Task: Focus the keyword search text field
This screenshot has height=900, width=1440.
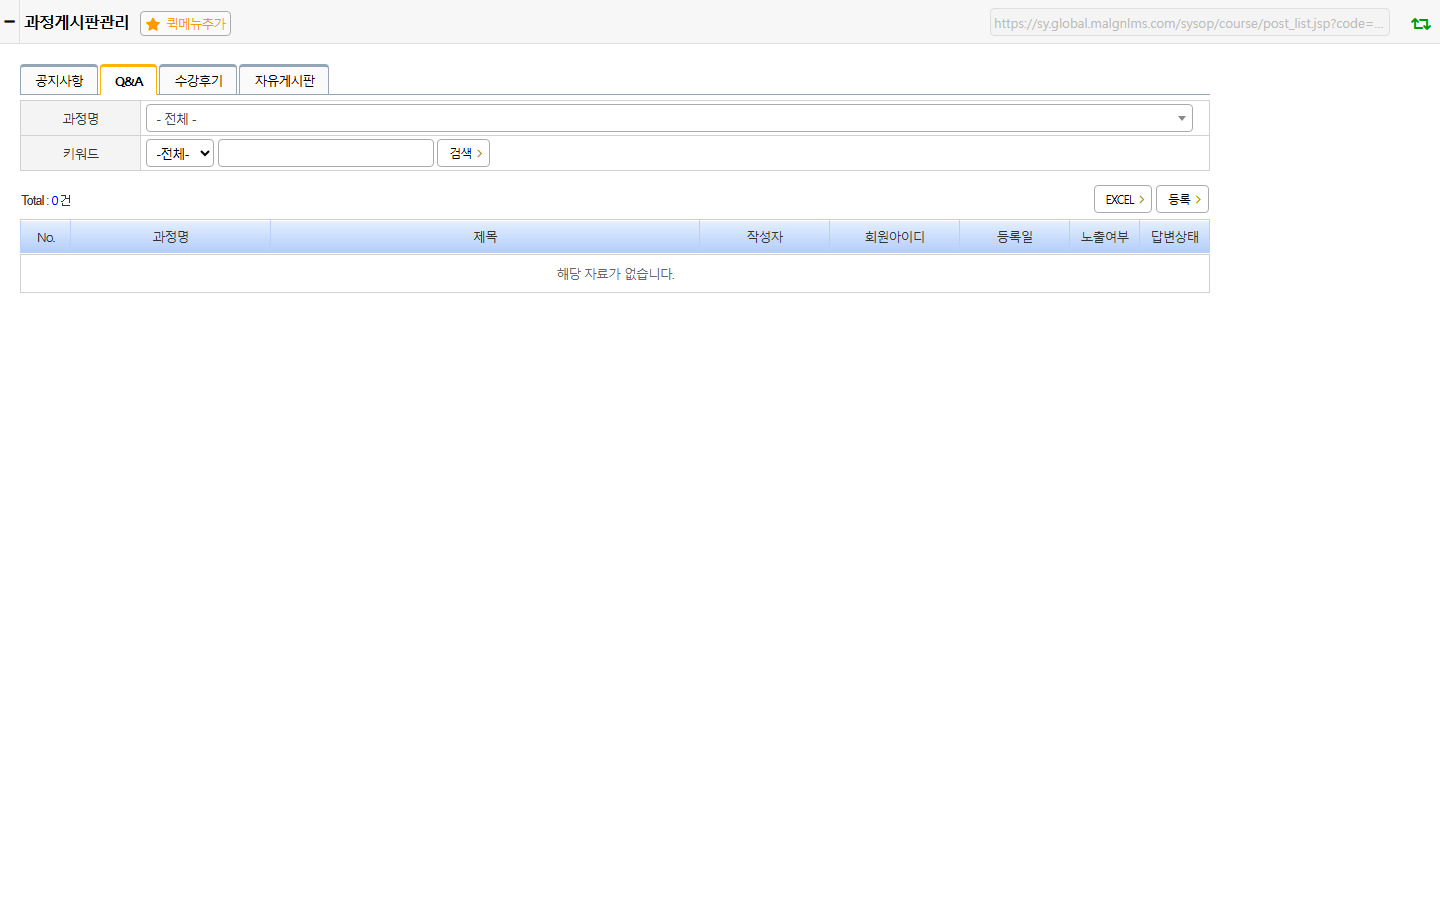Action: pos(326,153)
